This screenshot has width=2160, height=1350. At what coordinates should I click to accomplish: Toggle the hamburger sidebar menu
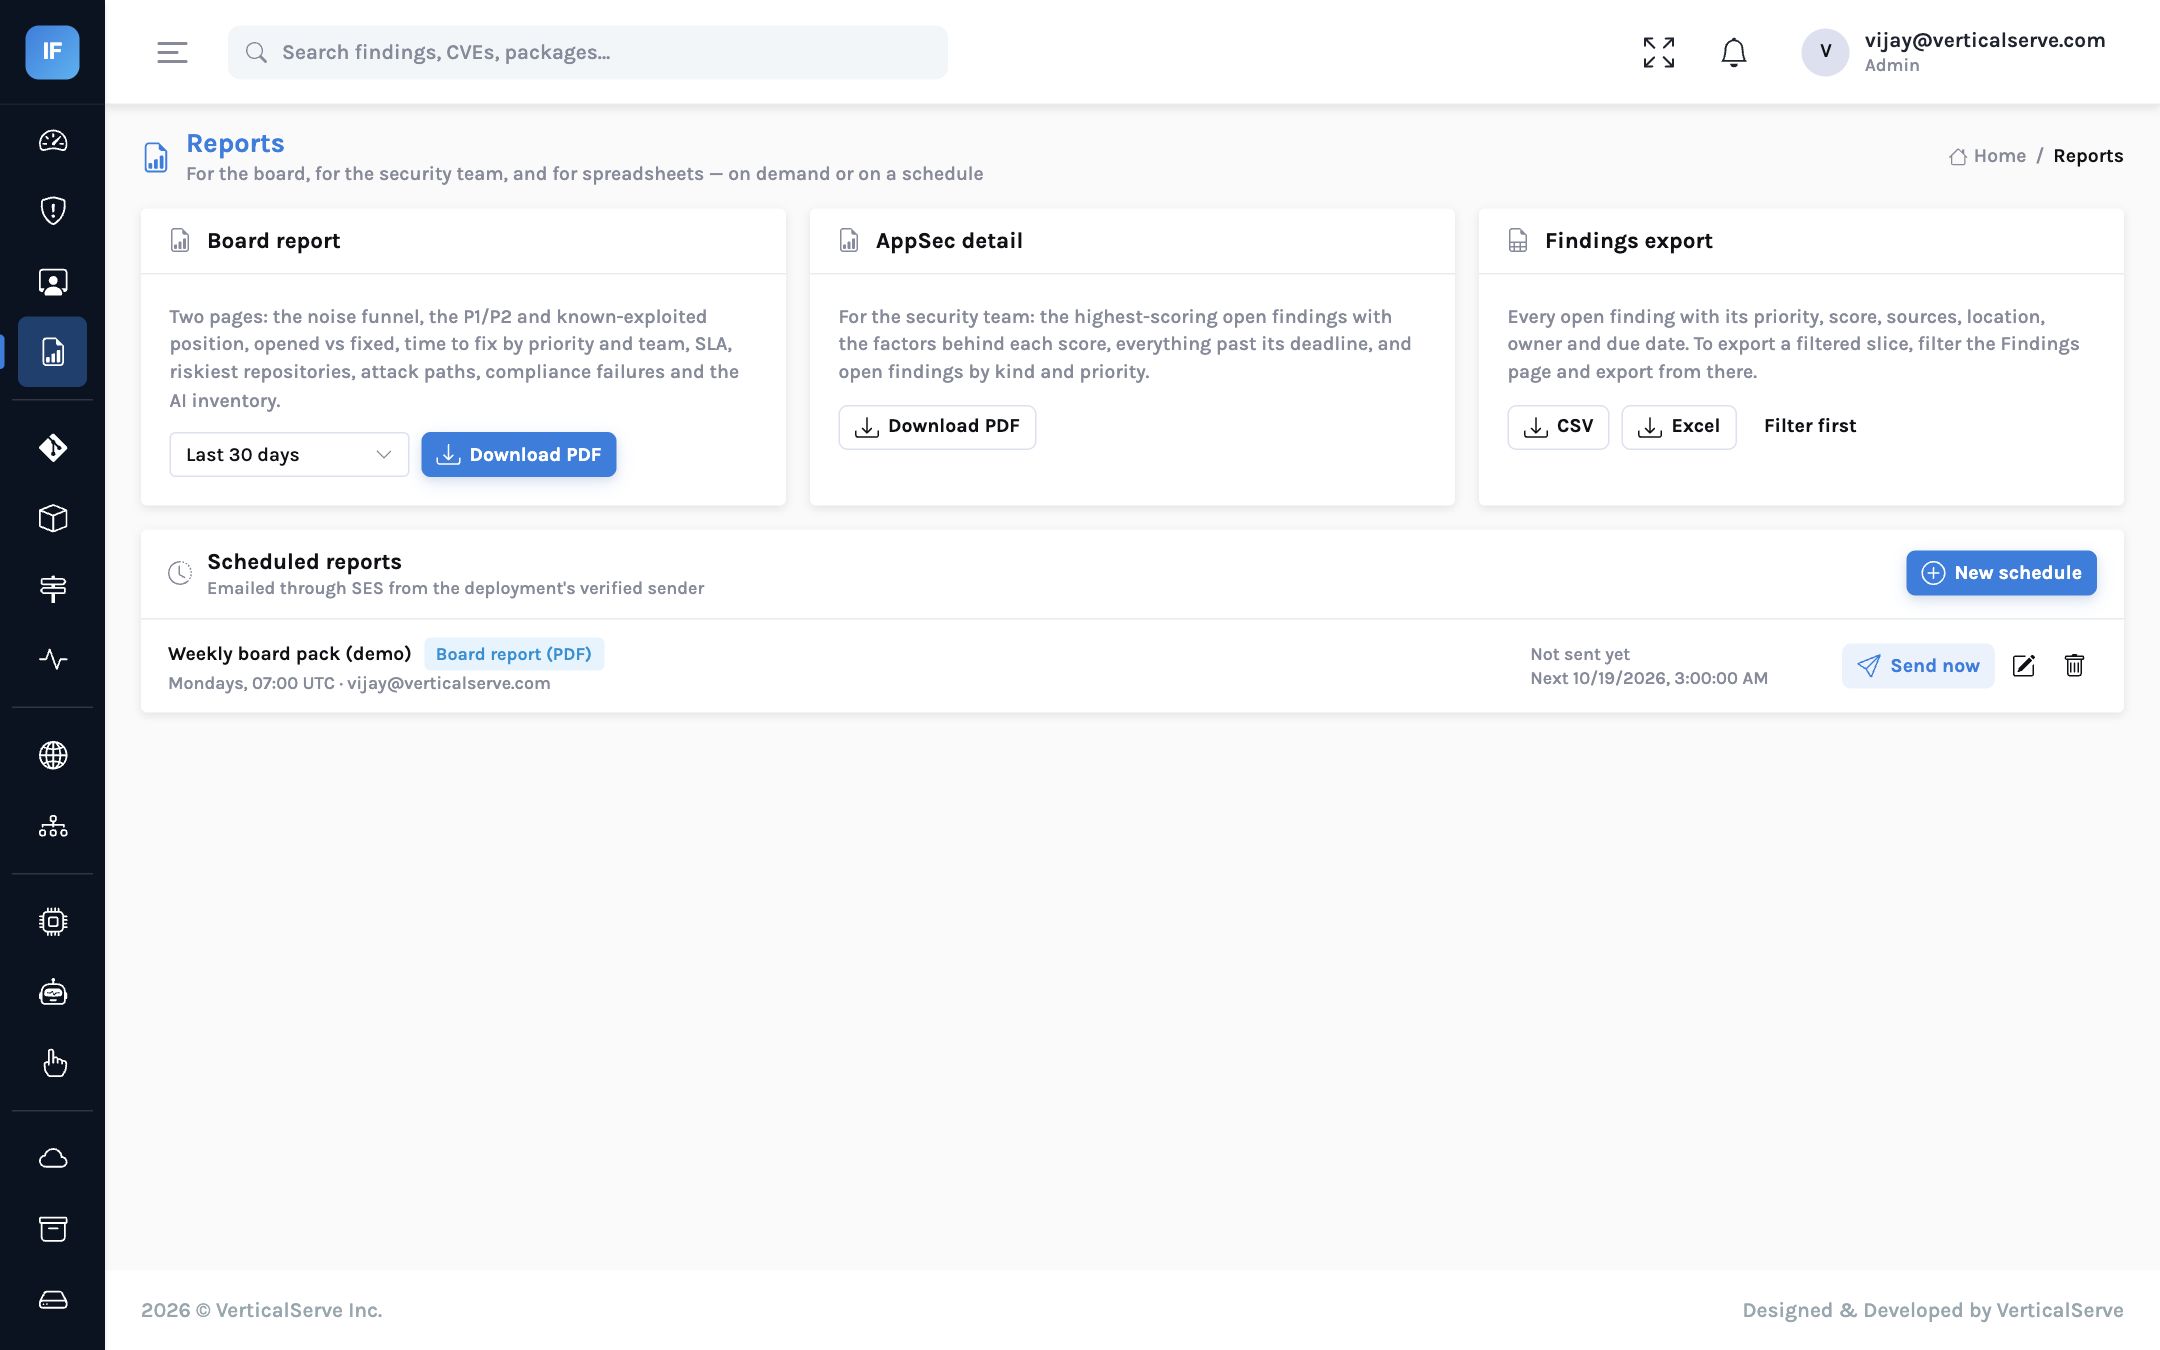click(x=172, y=52)
